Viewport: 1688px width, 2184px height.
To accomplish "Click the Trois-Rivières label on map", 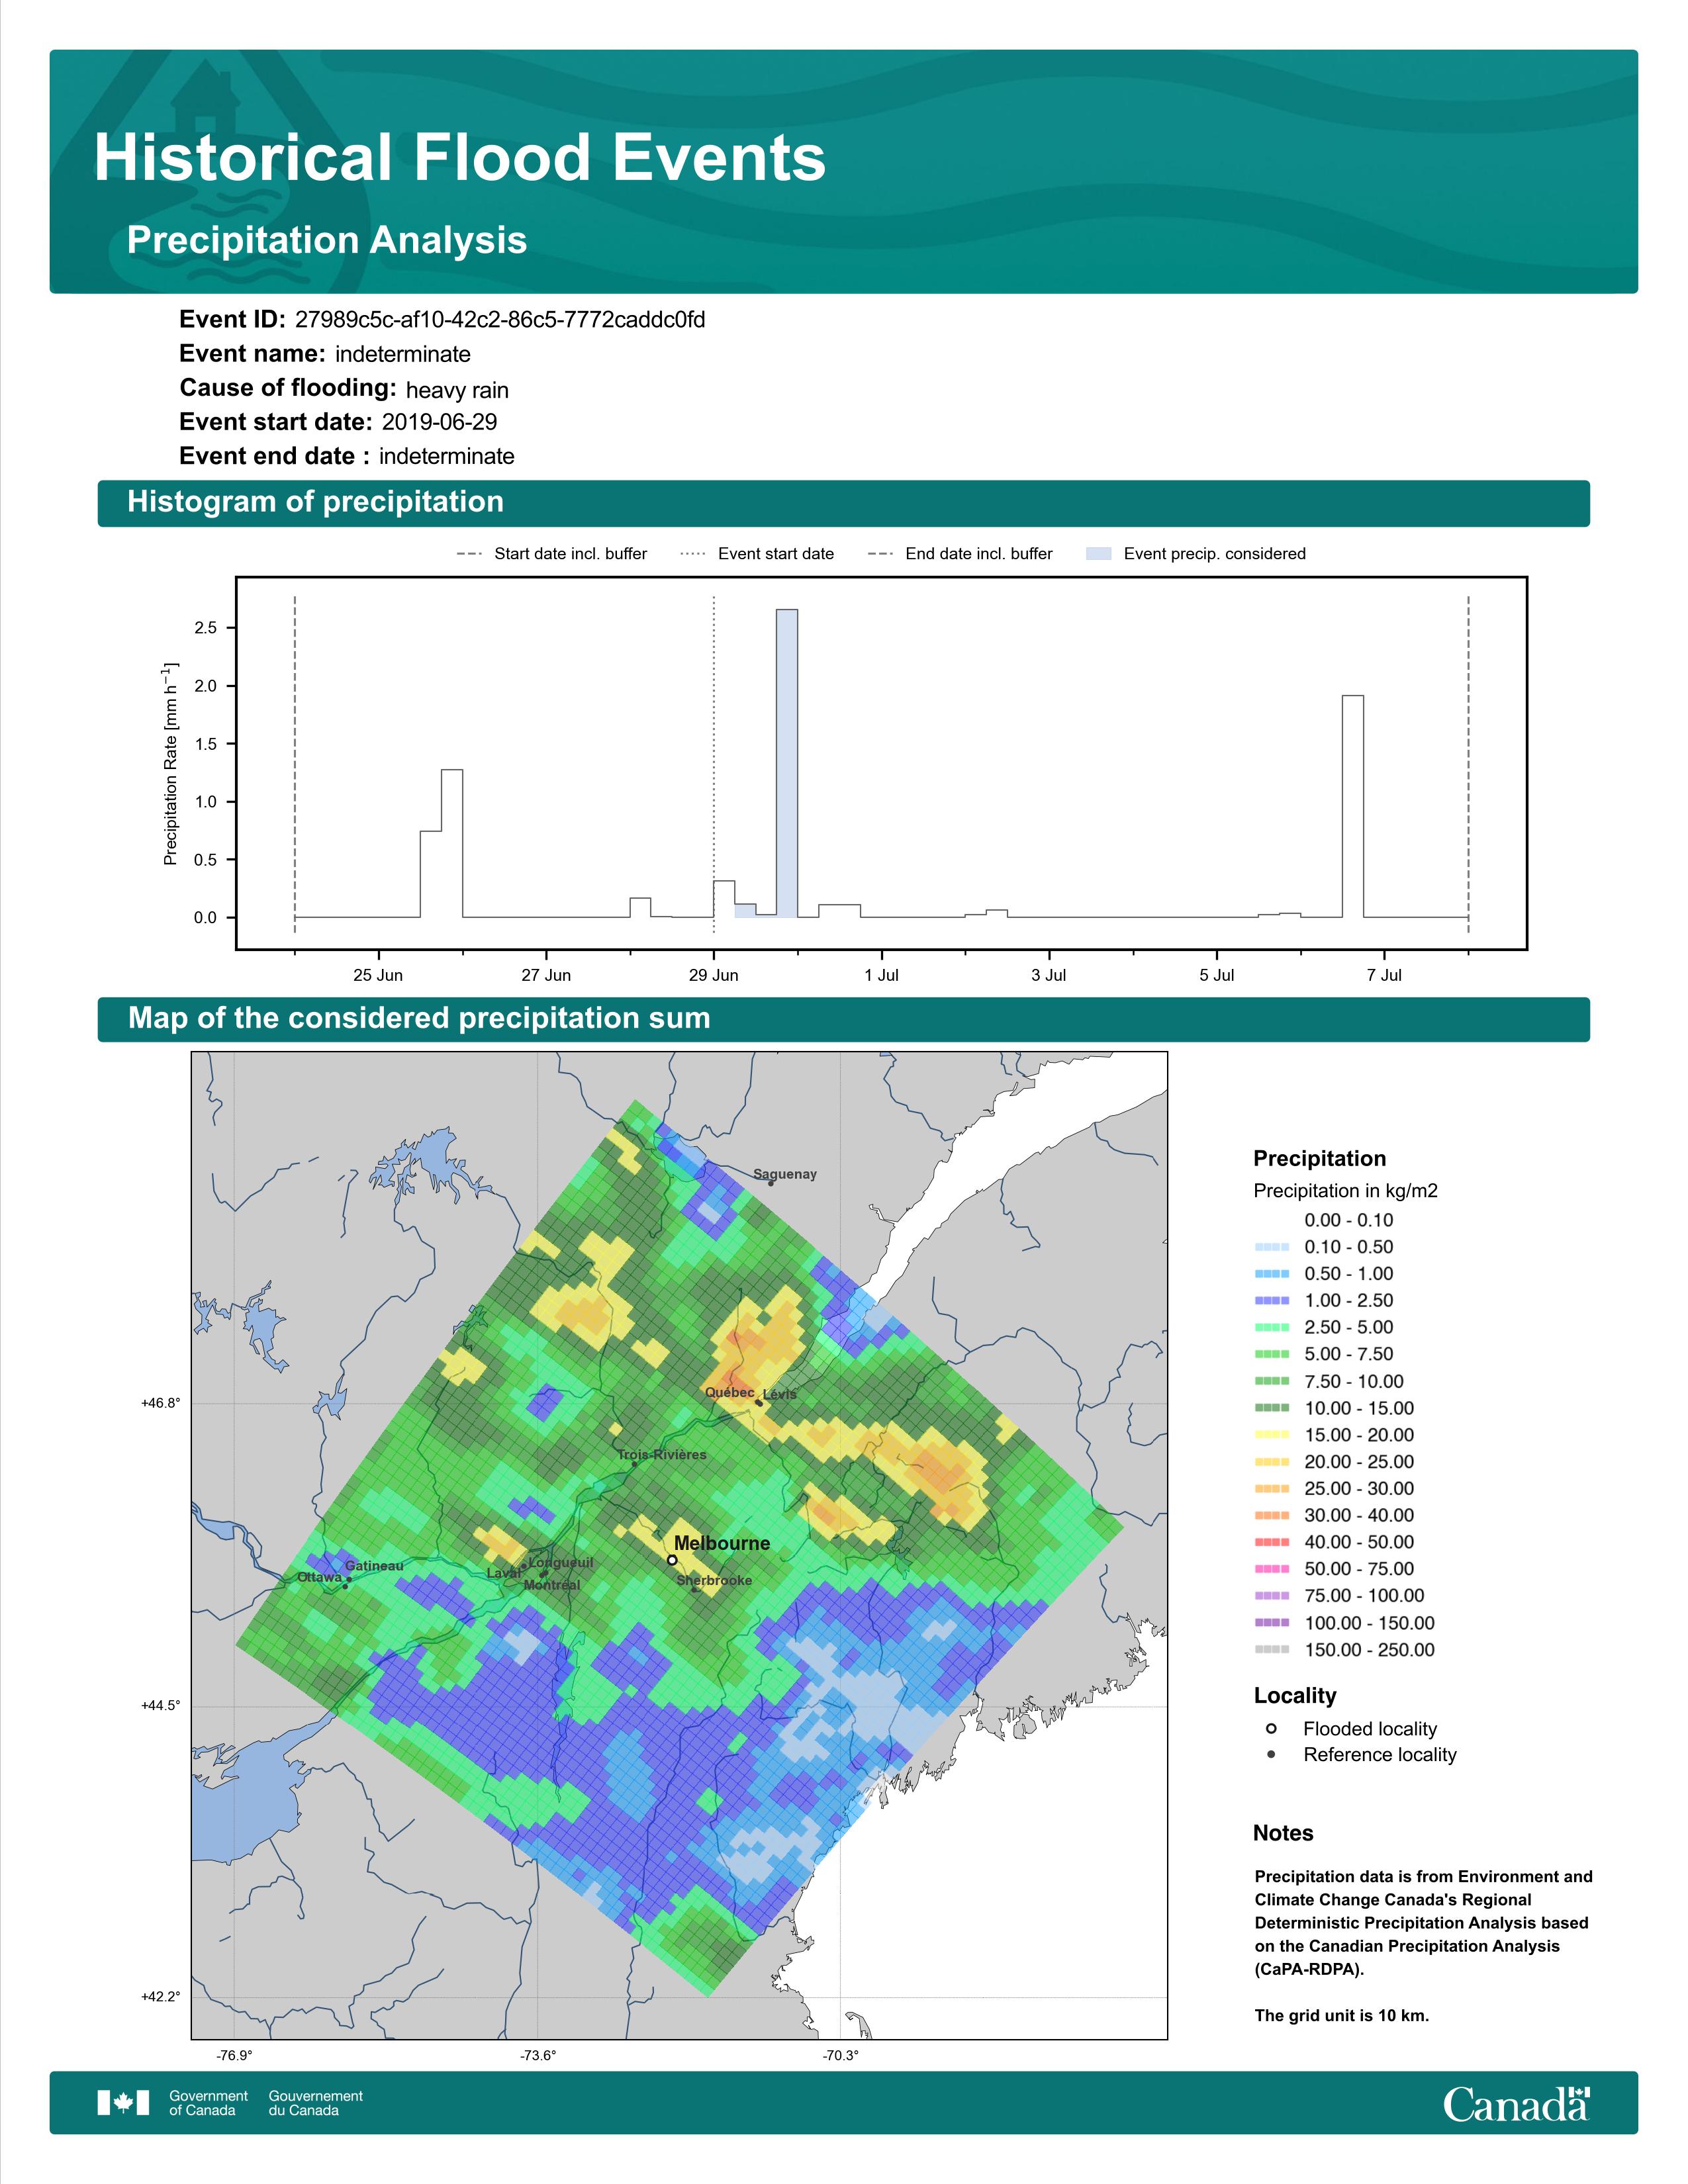I will click(662, 1455).
